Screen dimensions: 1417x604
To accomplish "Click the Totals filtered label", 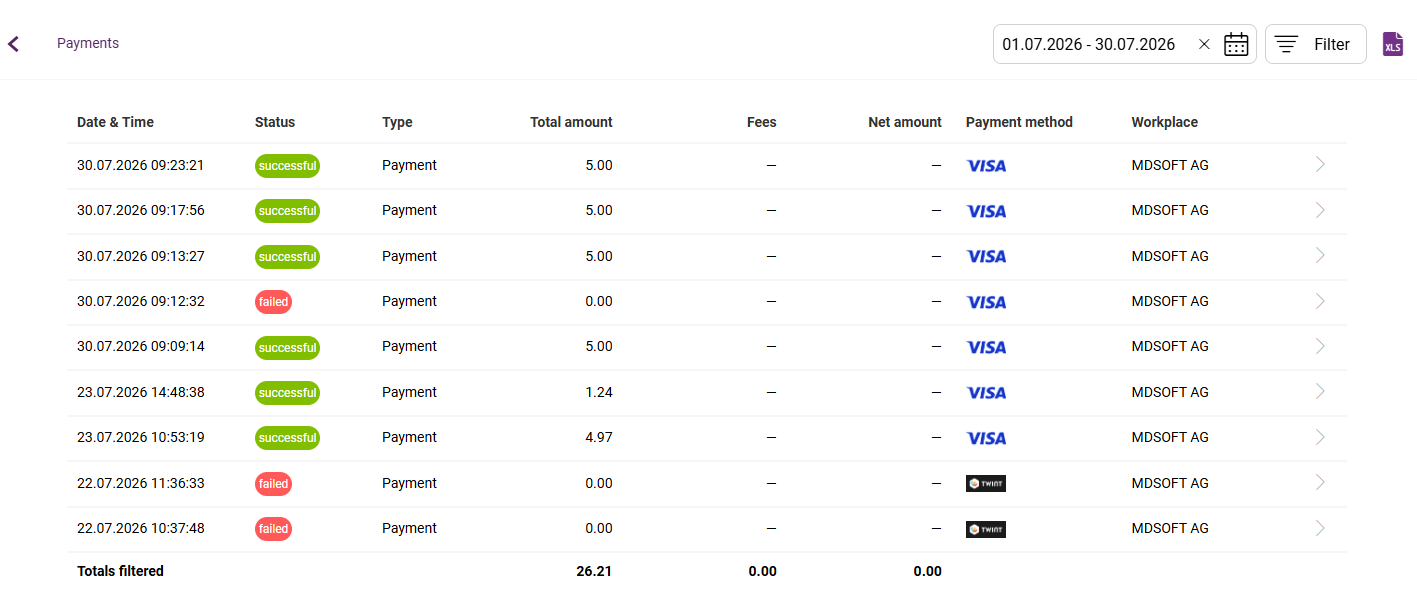I will coord(120,571).
